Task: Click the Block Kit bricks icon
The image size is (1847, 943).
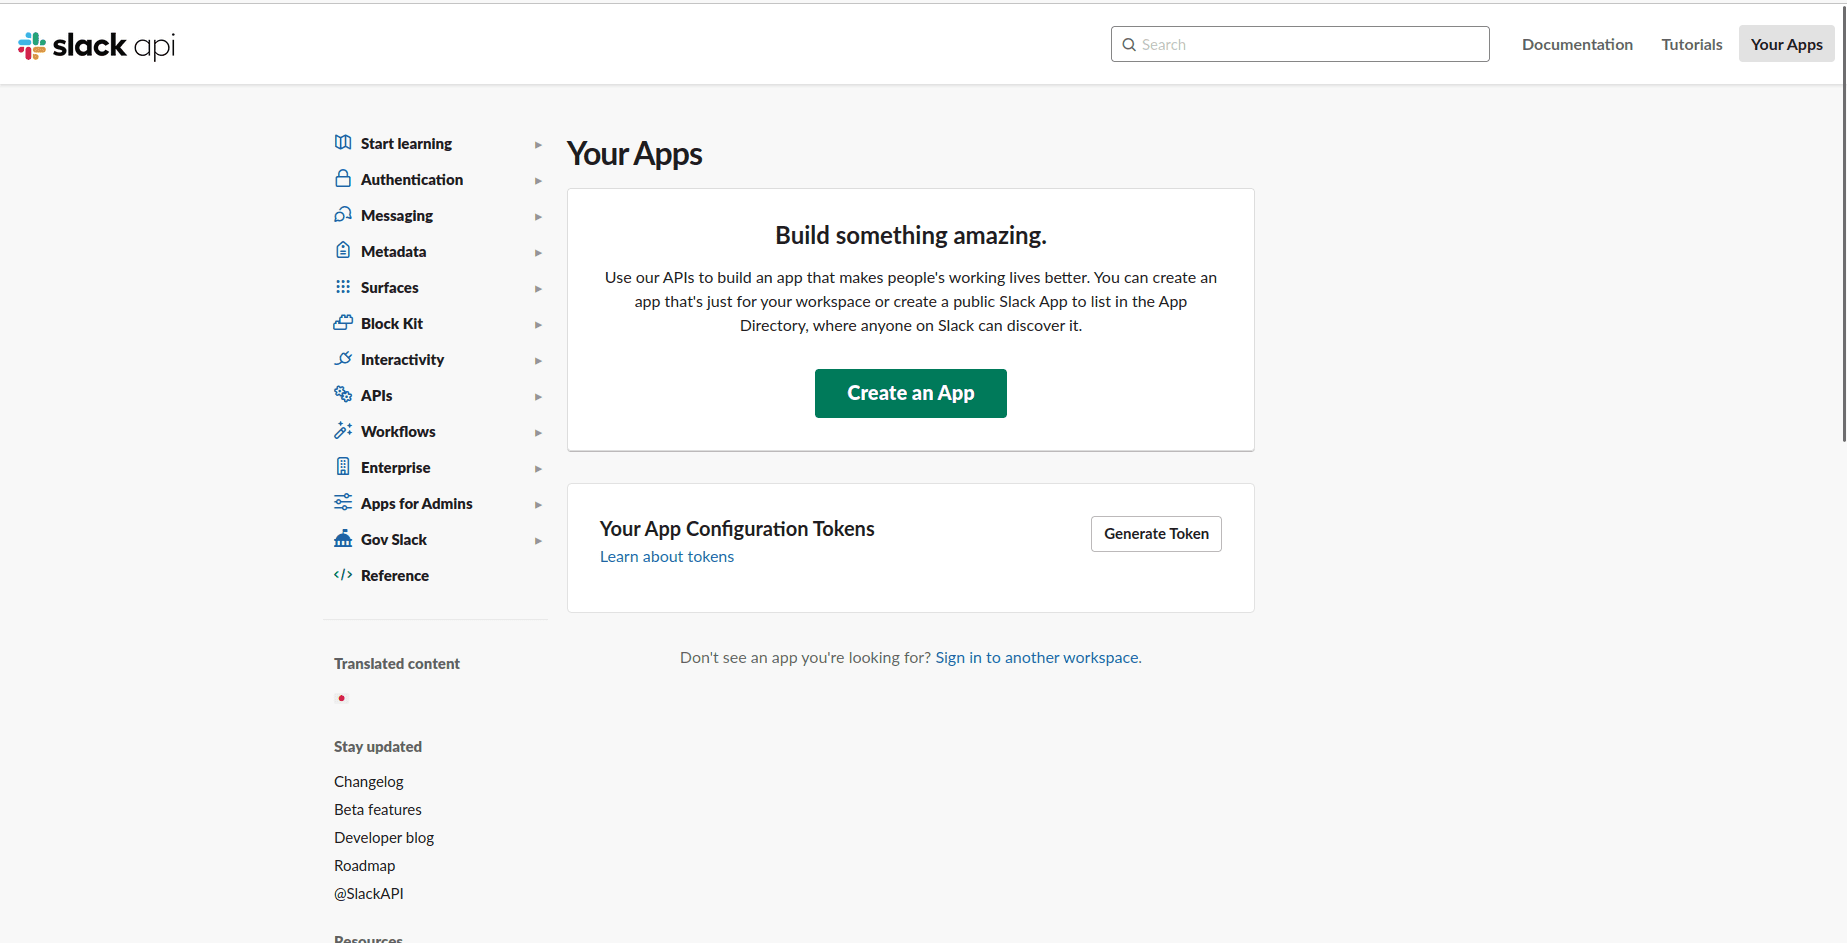Action: click(343, 323)
